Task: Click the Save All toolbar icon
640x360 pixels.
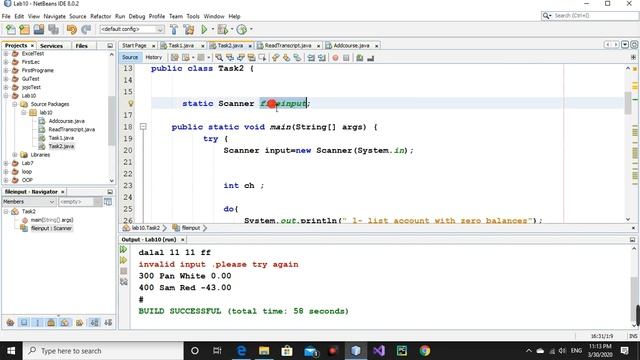Action: coord(53,29)
